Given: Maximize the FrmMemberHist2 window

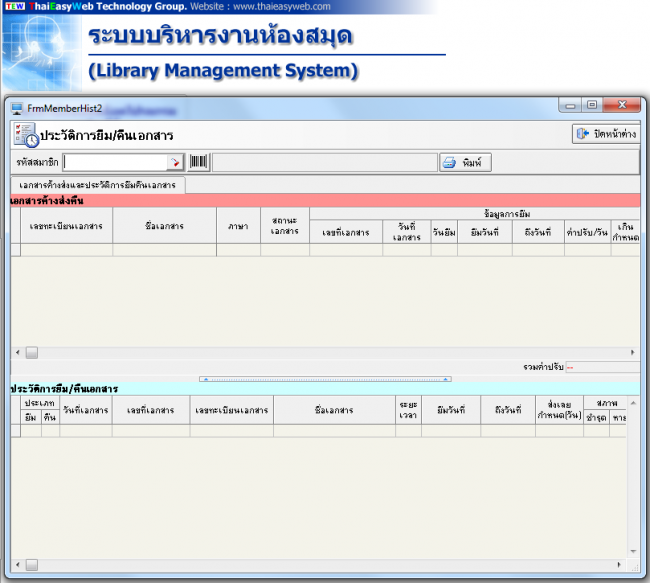Looking at the screenshot, I should click(x=592, y=105).
